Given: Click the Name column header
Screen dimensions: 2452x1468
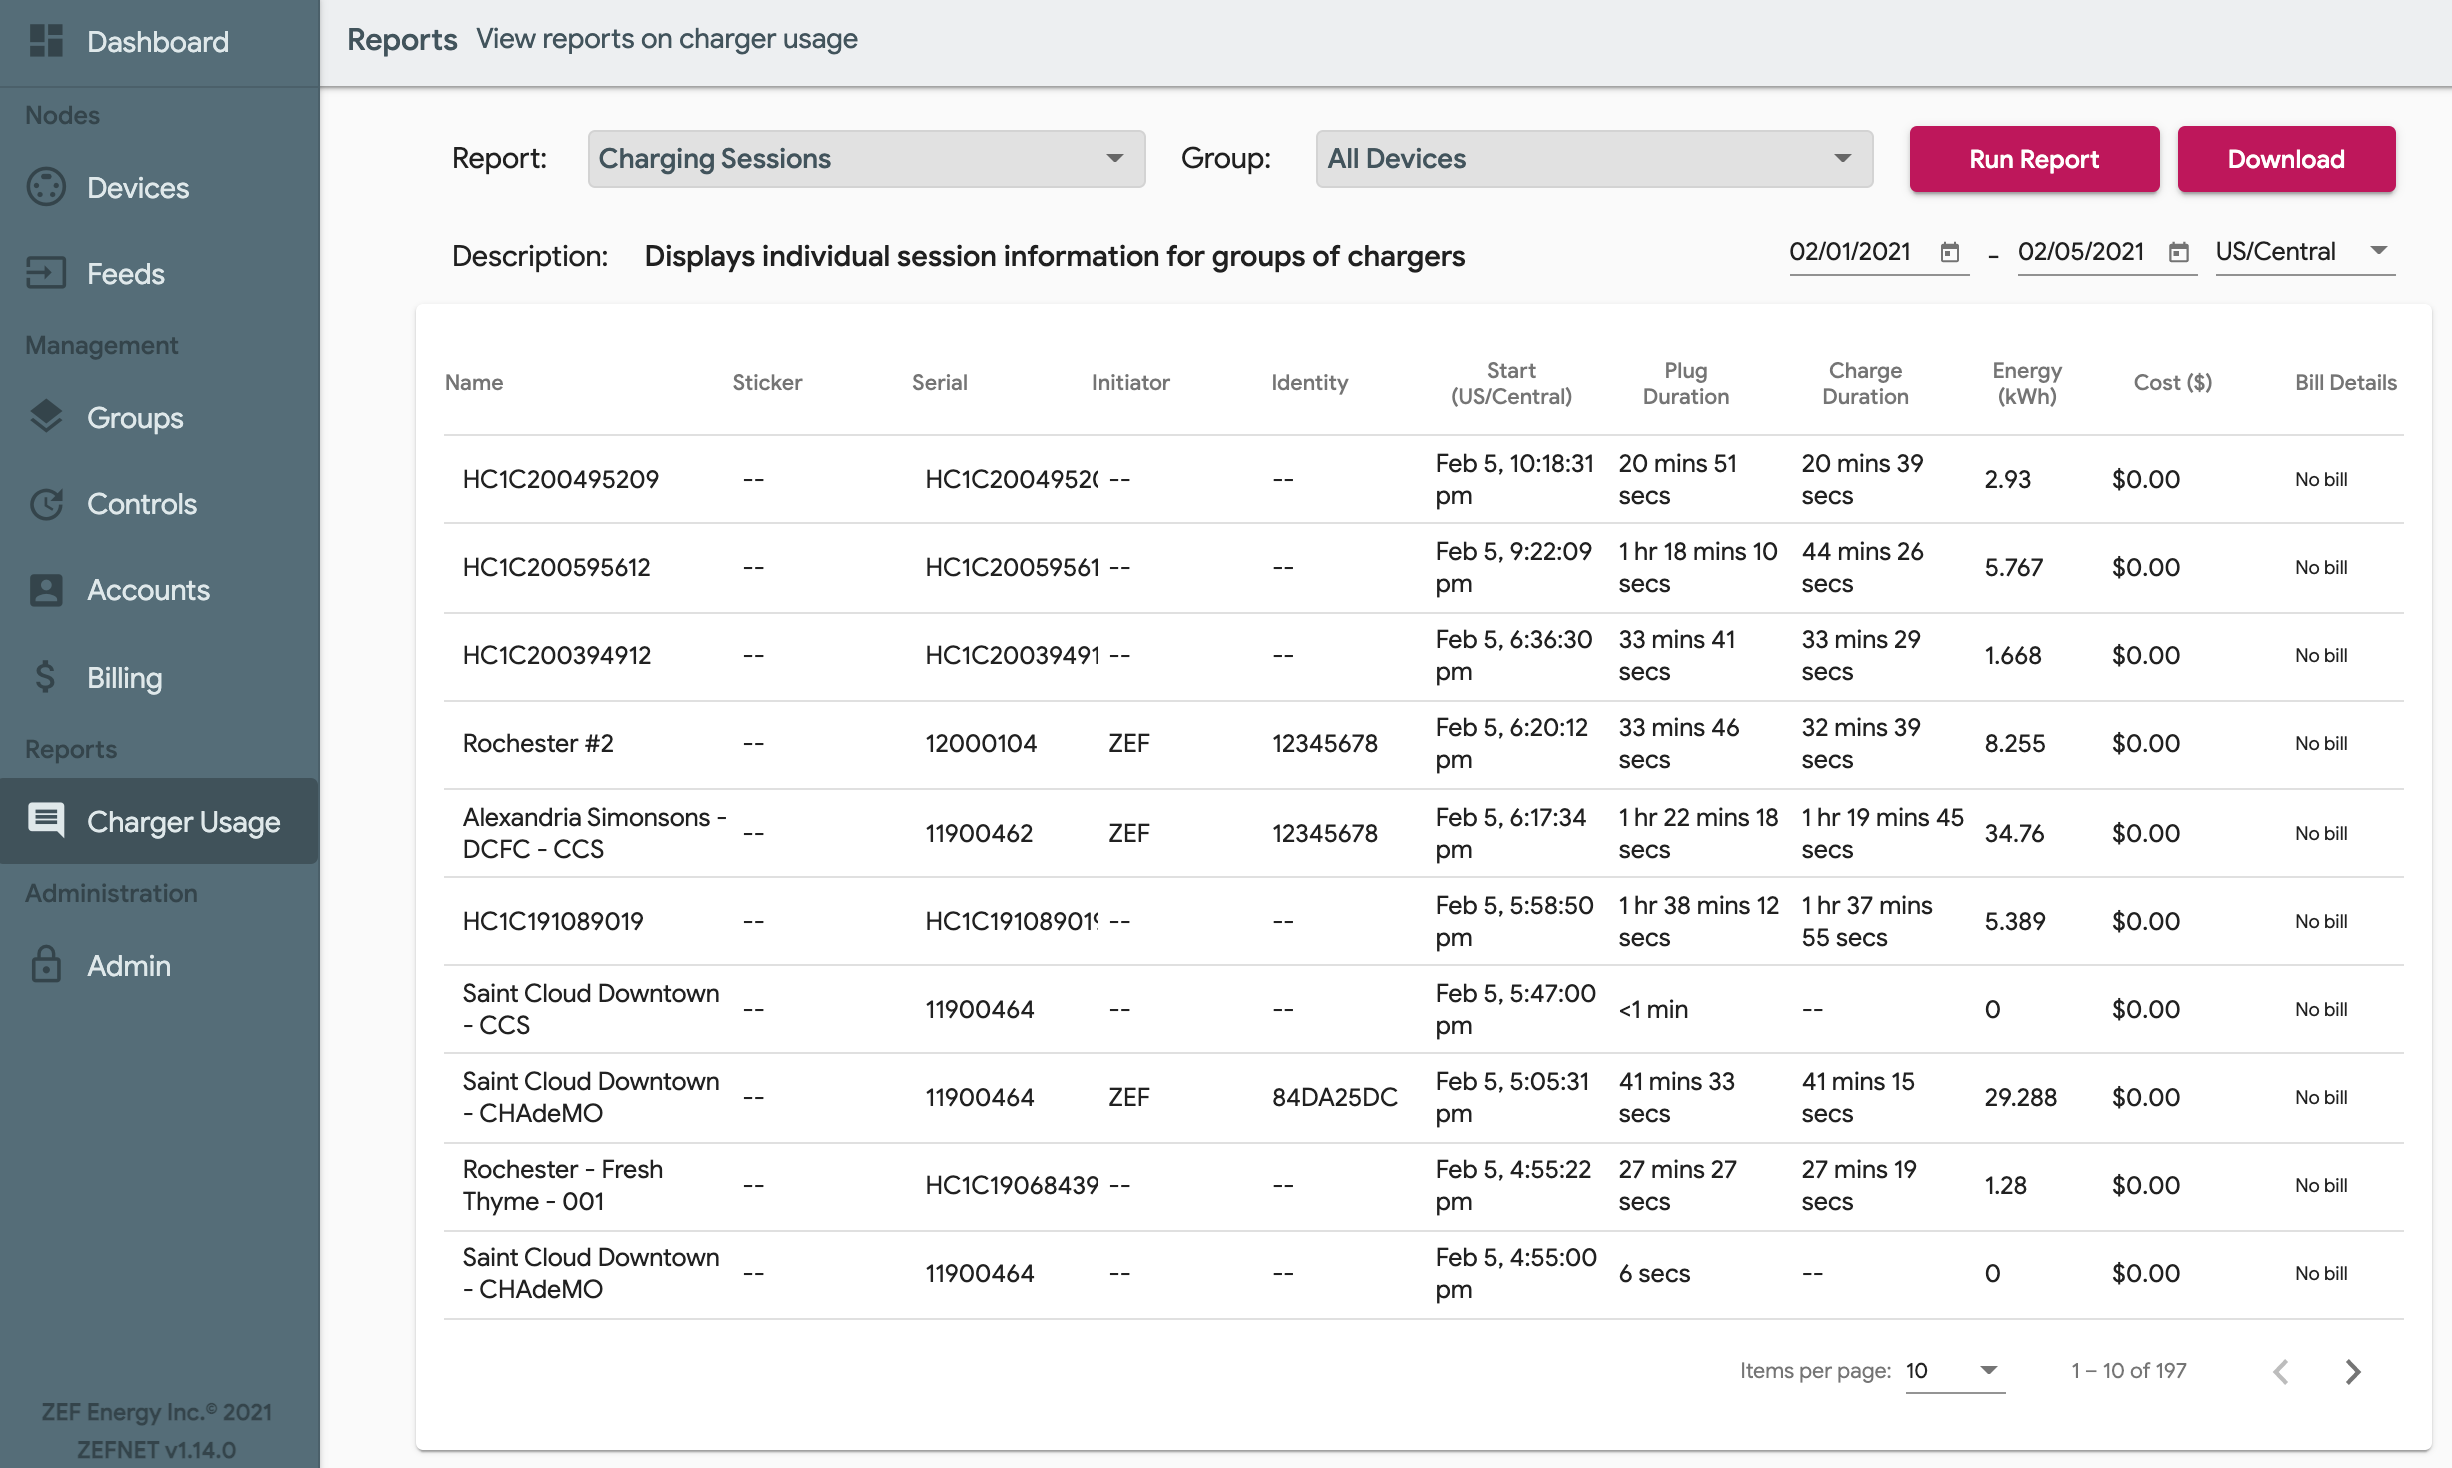Looking at the screenshot, I should [x=474, y=382].
